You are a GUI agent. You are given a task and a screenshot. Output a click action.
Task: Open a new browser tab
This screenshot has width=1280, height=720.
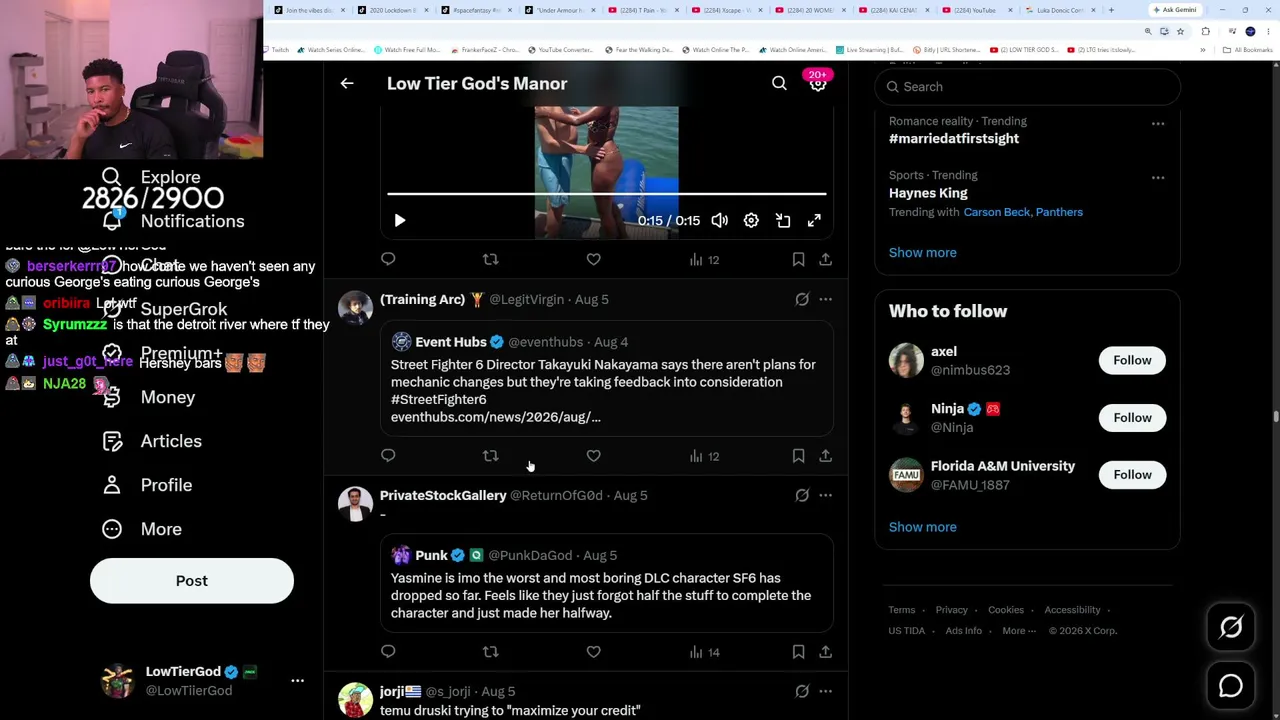[x=1111, y=10]
